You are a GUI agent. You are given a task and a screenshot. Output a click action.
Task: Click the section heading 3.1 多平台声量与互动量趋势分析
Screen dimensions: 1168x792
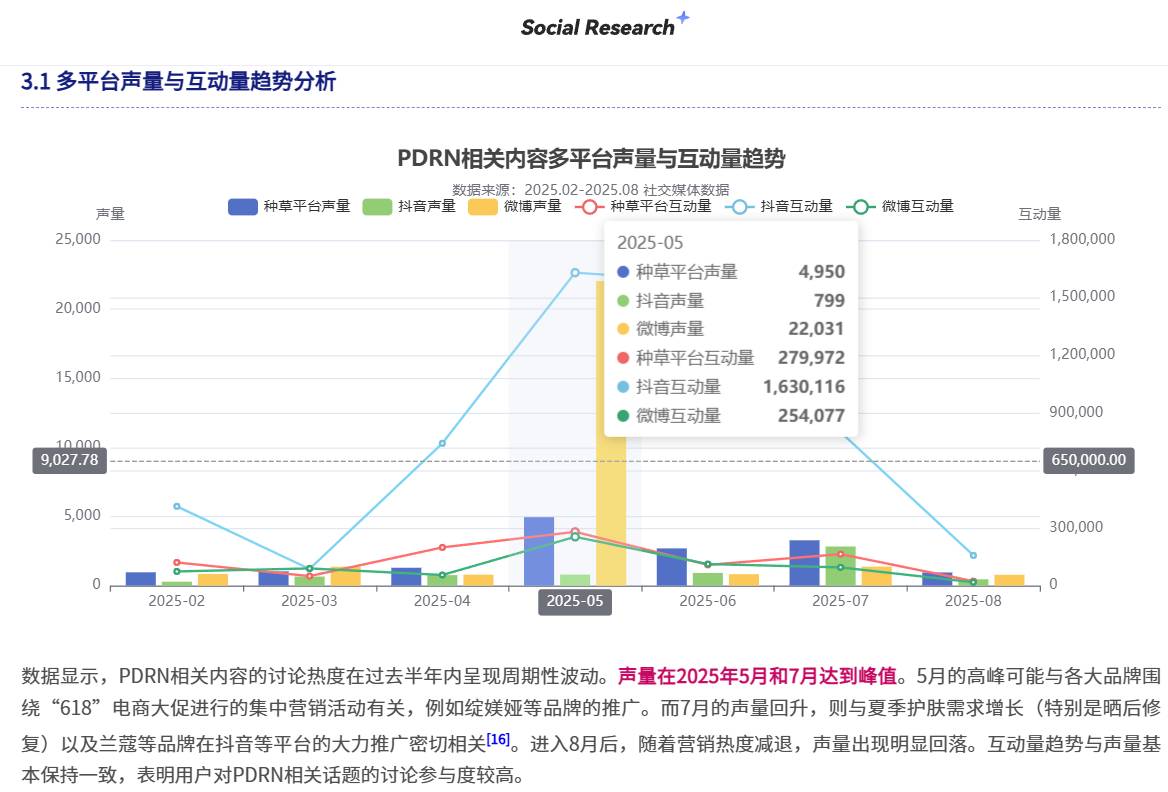[x=179, y=82]
